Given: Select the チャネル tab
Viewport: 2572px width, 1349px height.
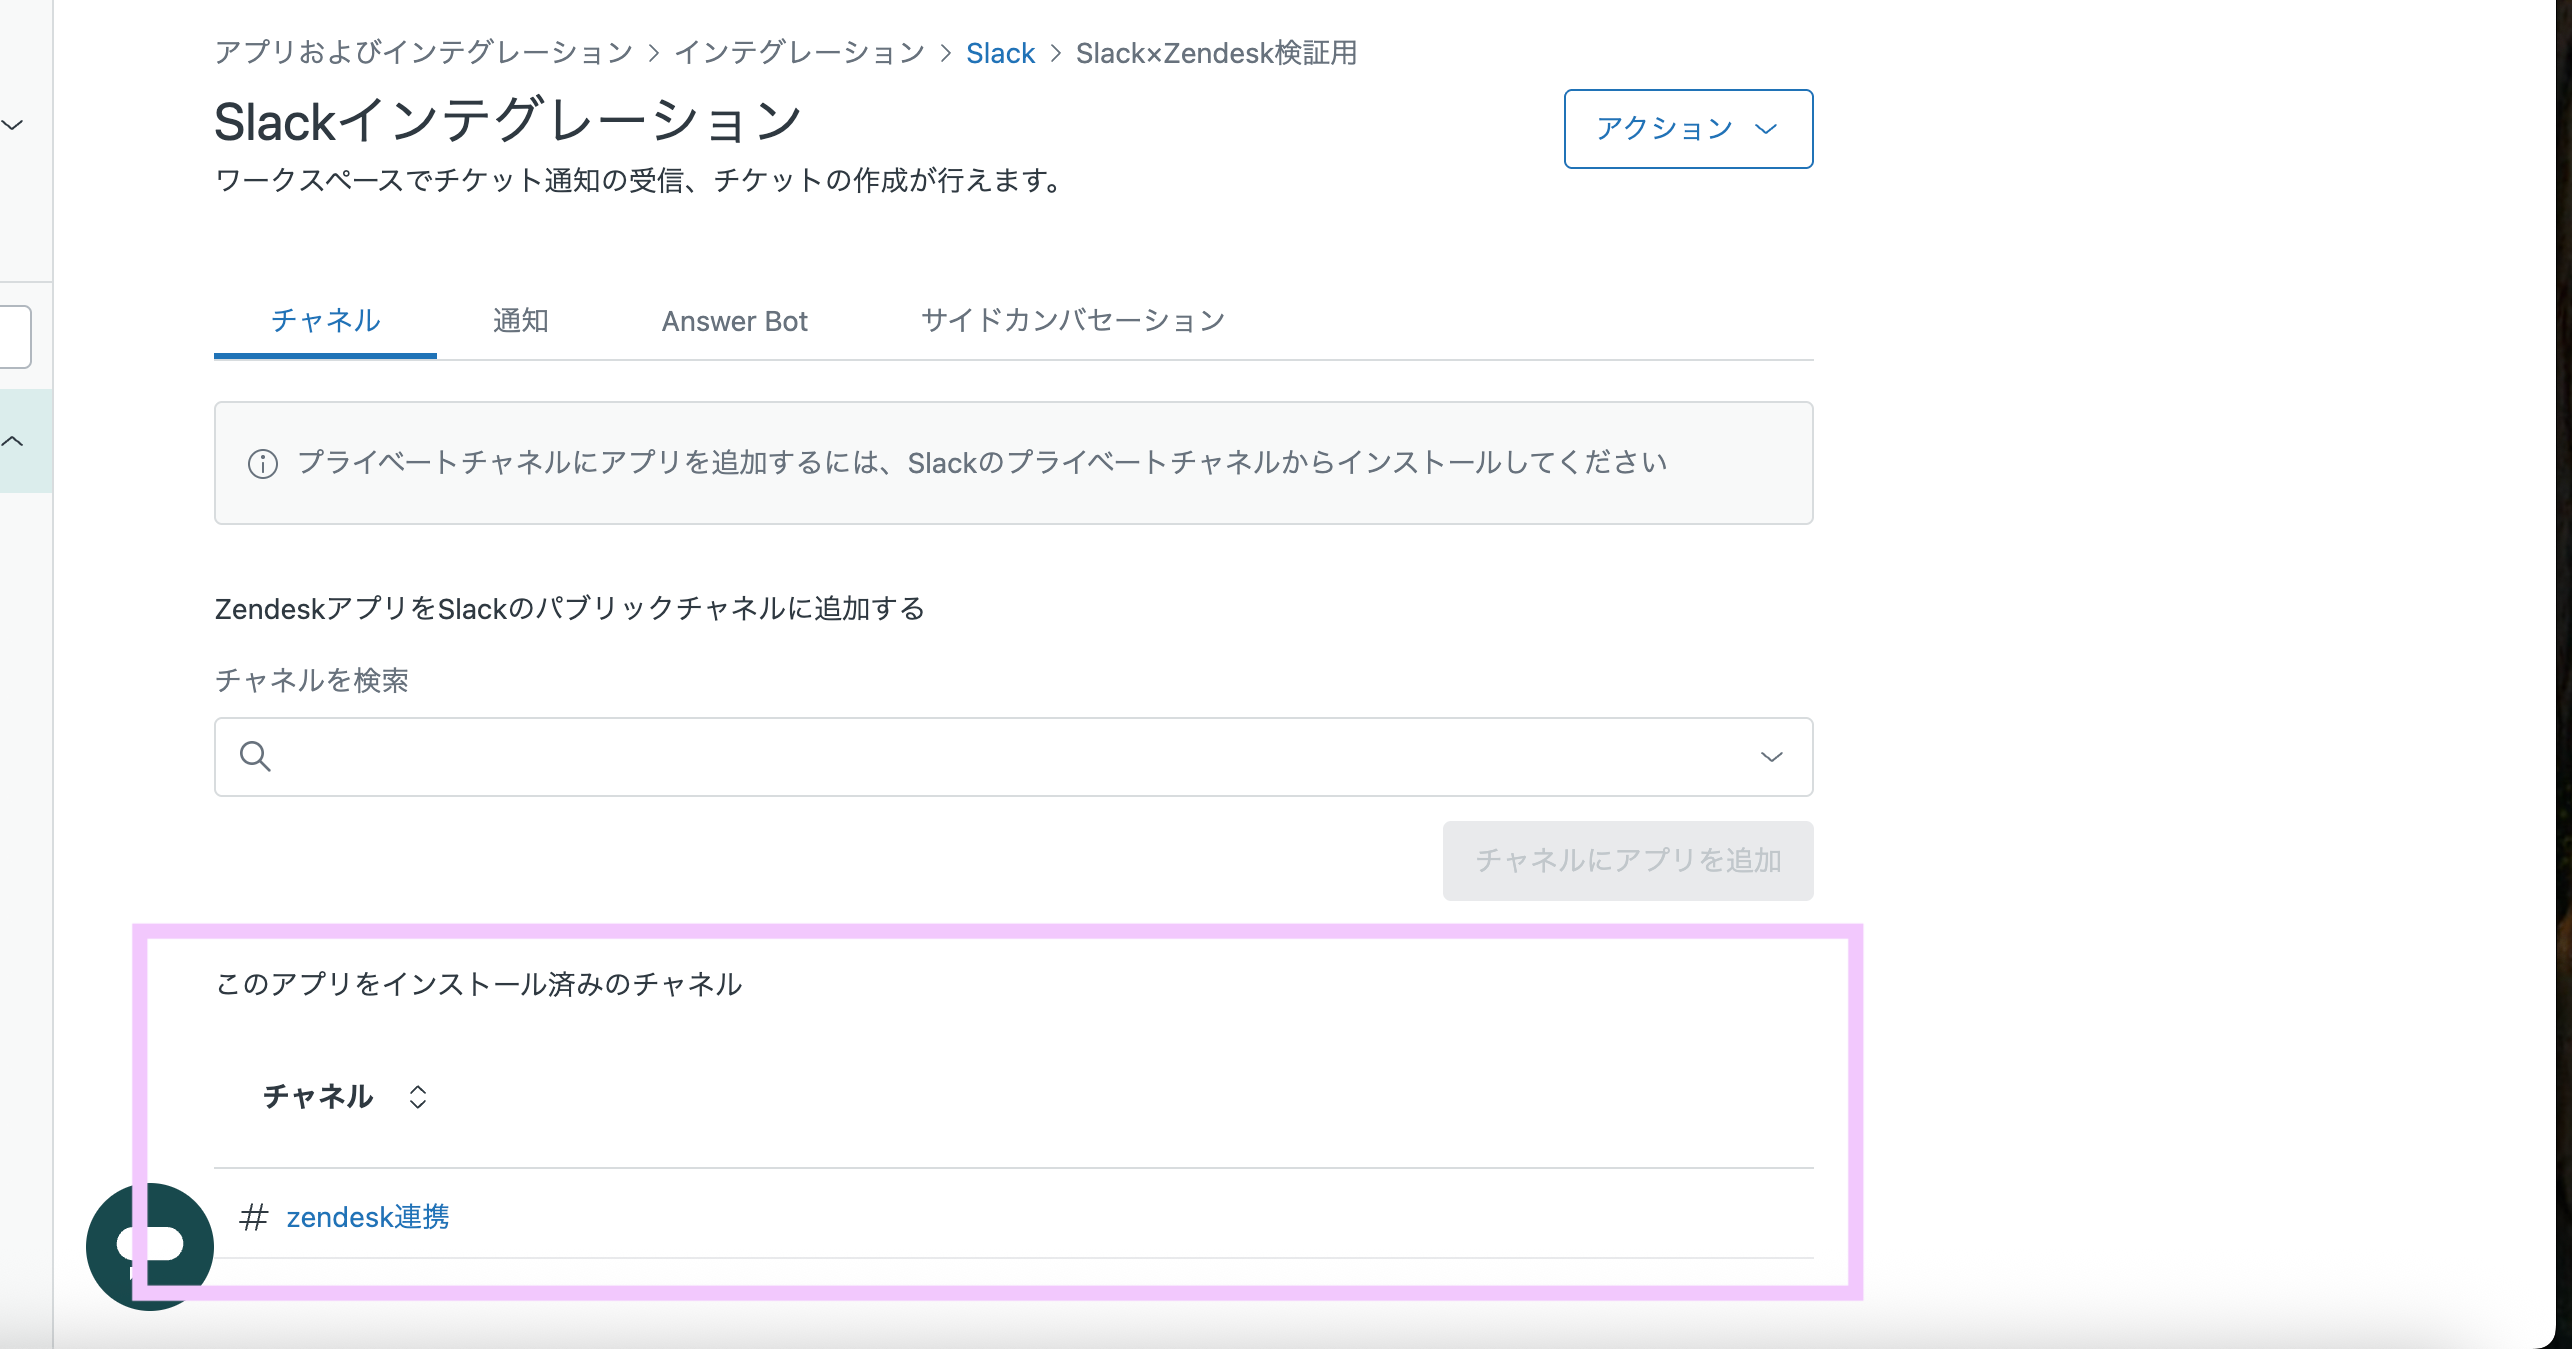Looking at the screenshot, I should tap(325, 321).
